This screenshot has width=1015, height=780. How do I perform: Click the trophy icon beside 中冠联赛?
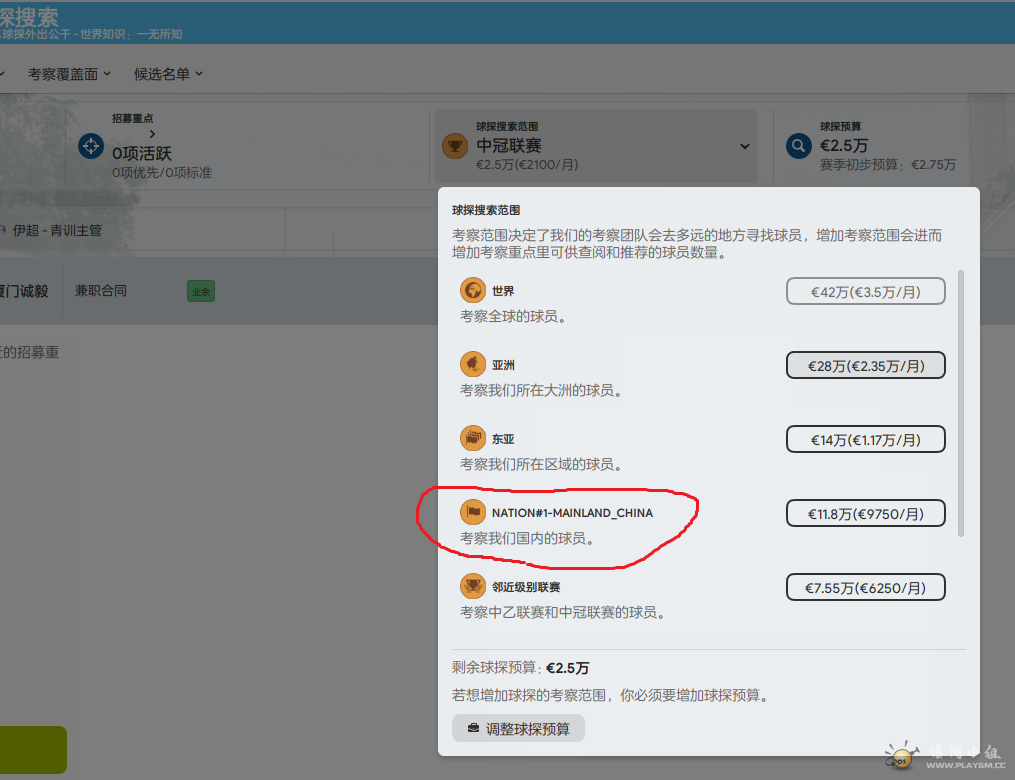(x=455, y=146)
